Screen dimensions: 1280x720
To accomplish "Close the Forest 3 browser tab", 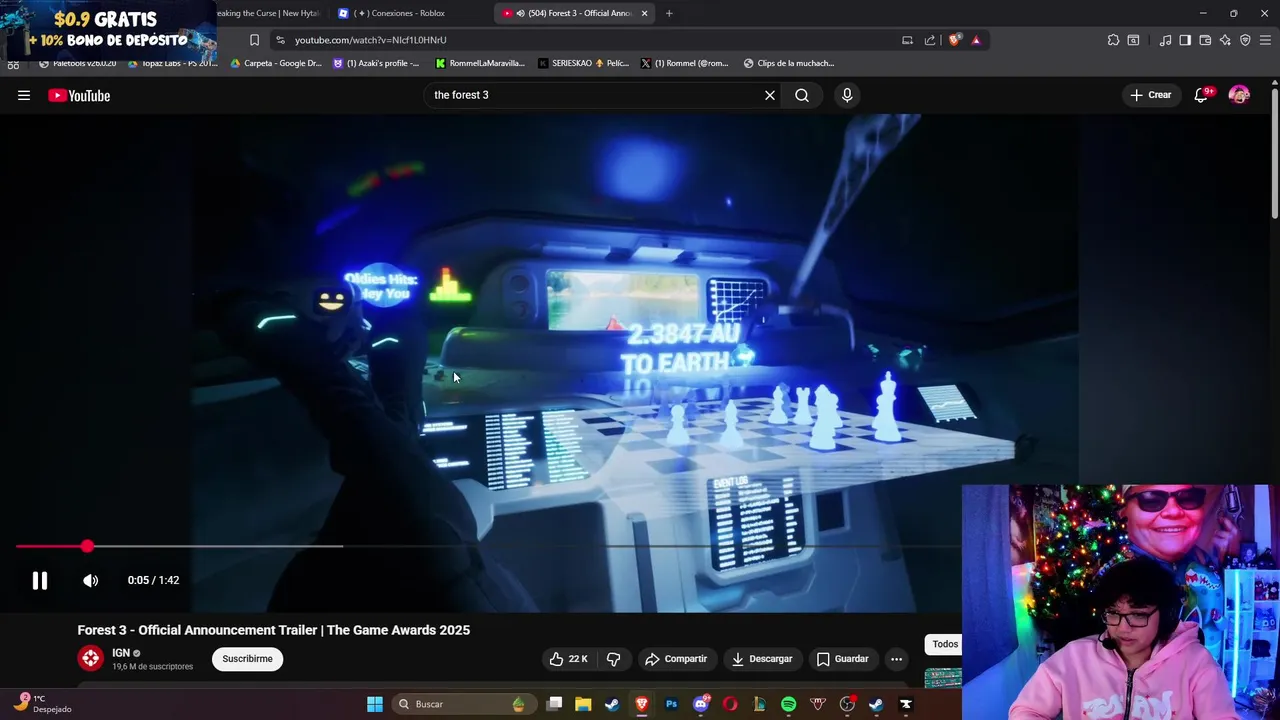I will (644, 13).
